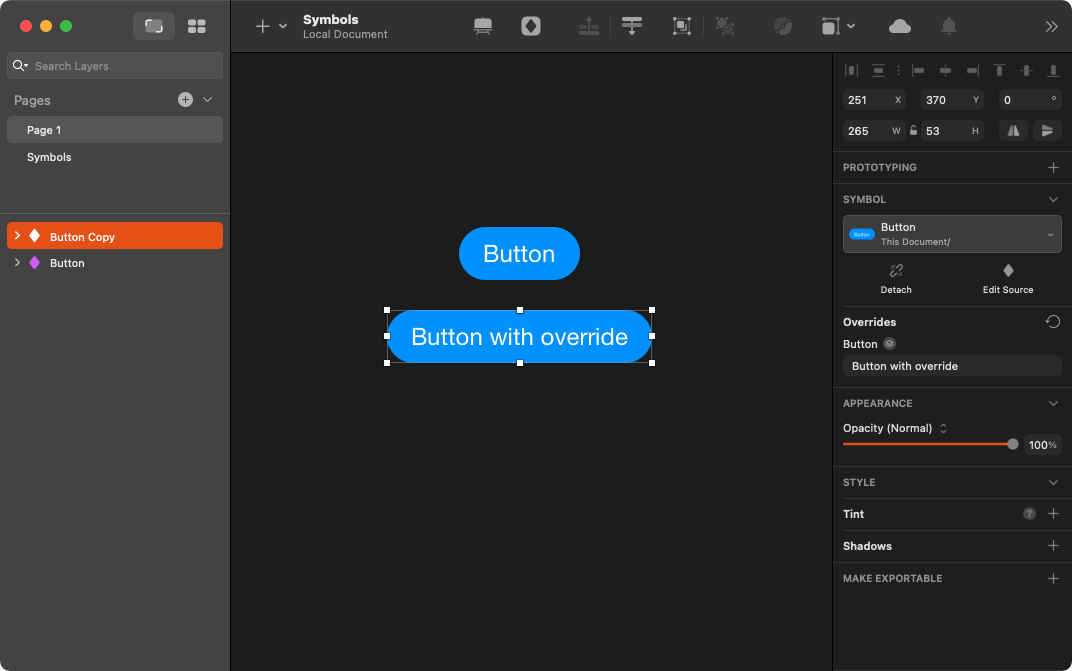Click the Button symbol on canvas
This screenshot has width=1072, height=671.
[x=520, y=254]
